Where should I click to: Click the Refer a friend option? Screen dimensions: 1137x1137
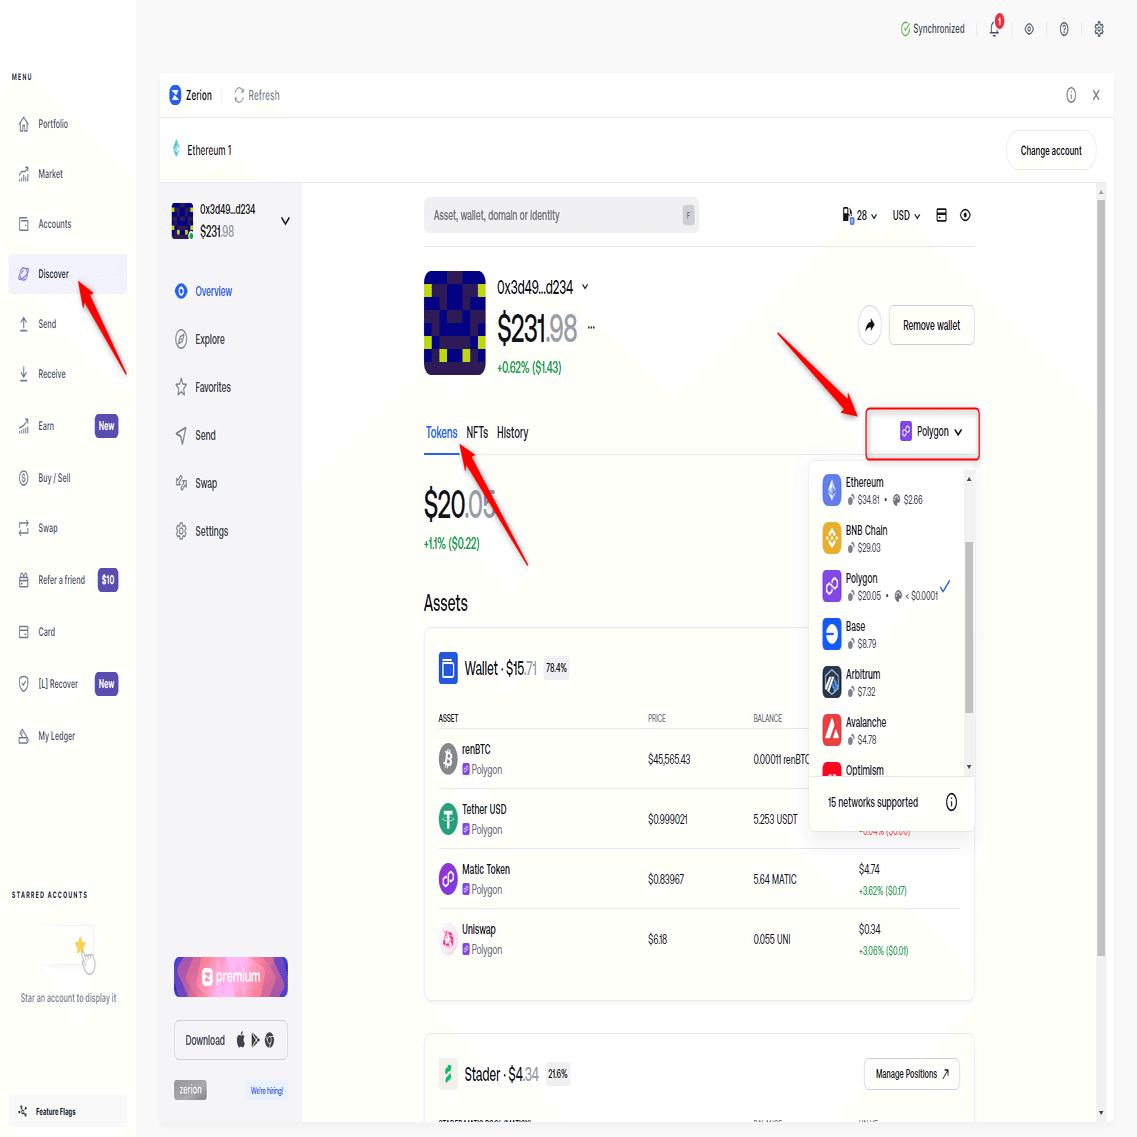62,580
